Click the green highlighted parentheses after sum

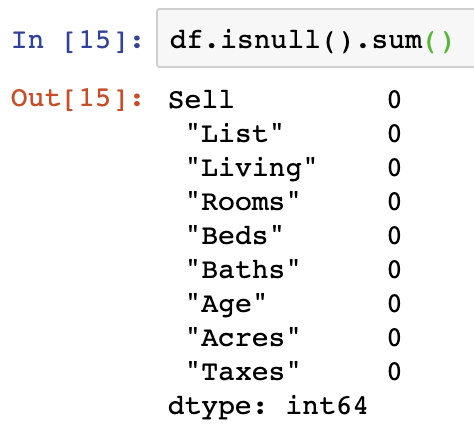pos(439,41)
